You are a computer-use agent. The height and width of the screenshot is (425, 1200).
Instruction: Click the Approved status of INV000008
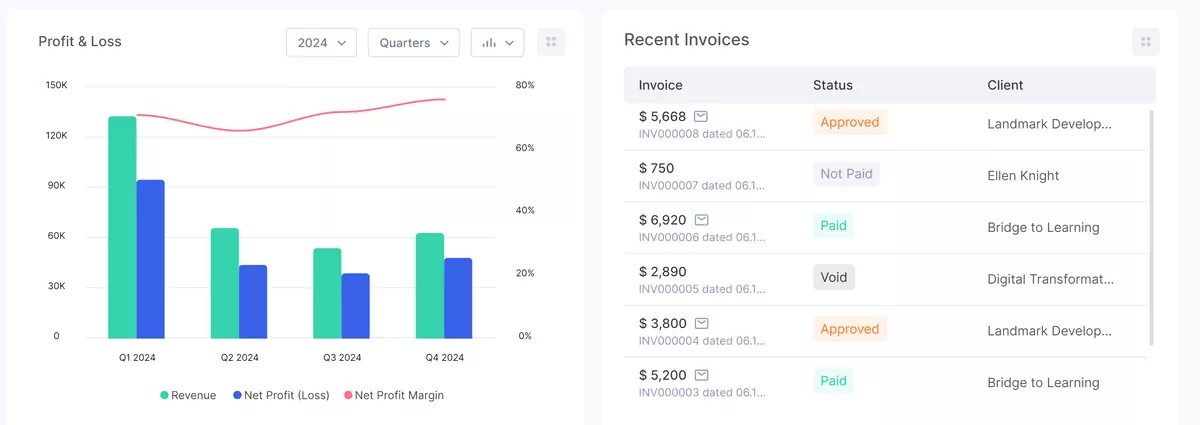click(x=850, y=122)
